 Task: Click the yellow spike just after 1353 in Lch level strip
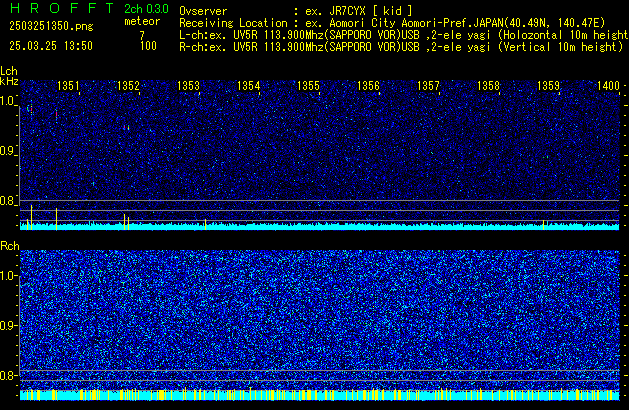point(205,224)
